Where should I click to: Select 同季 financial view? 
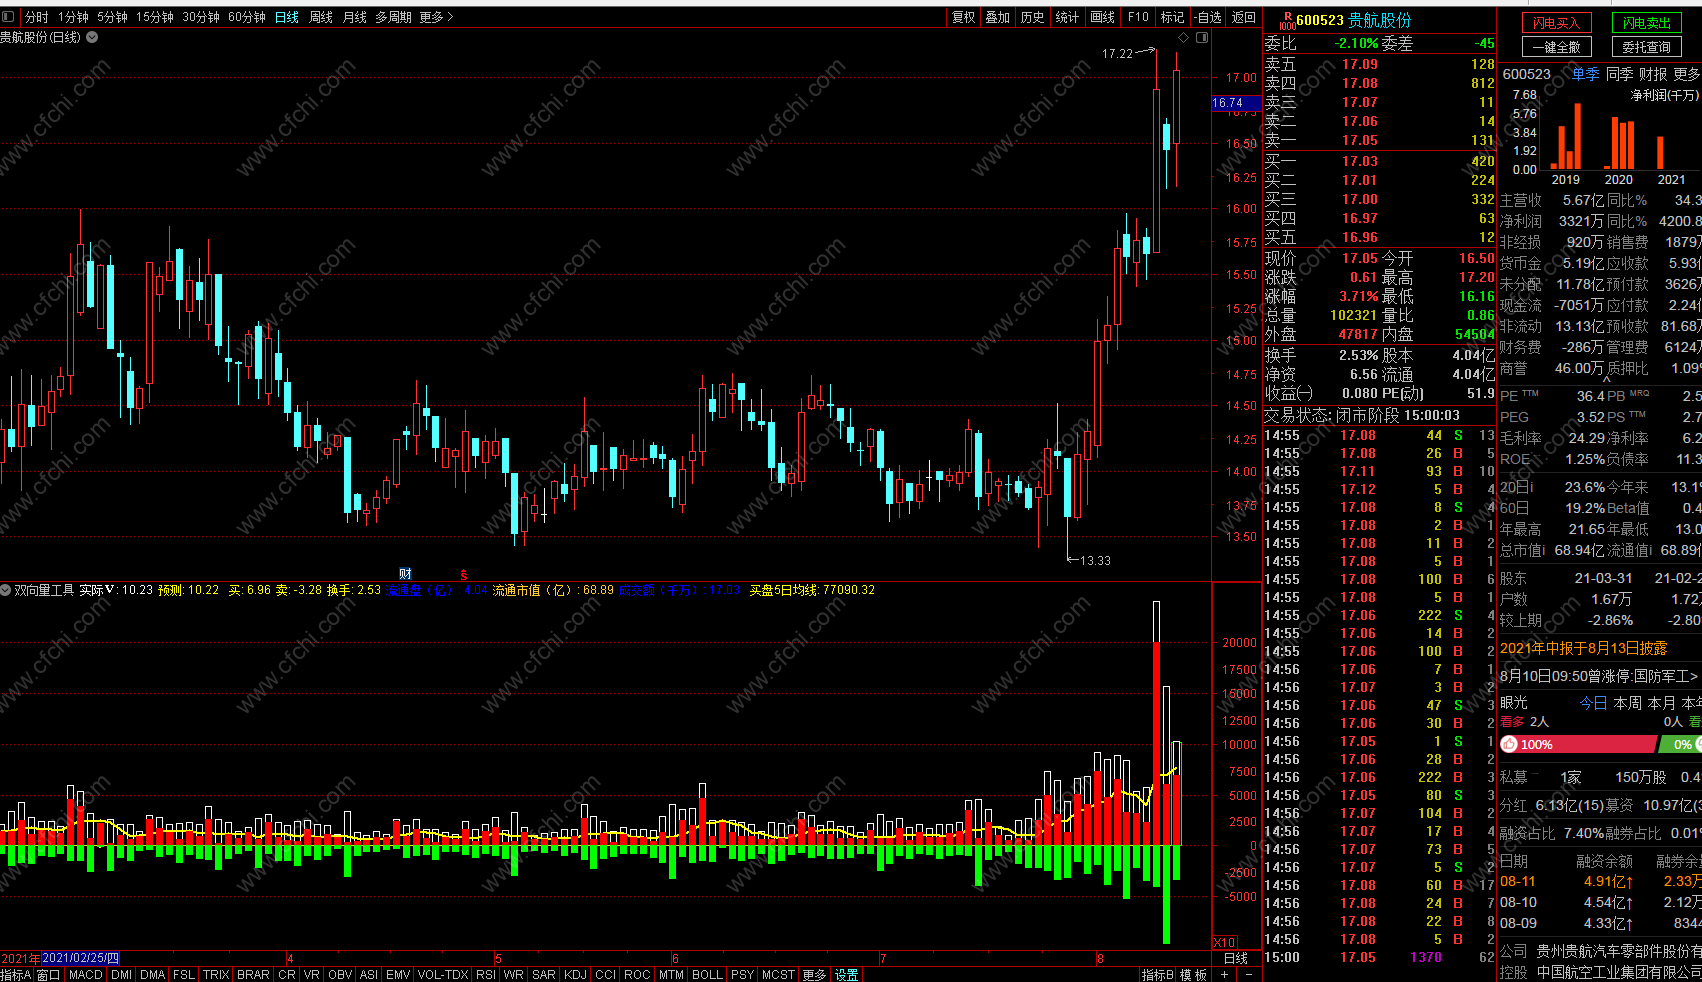click(x=1619, y=74)
